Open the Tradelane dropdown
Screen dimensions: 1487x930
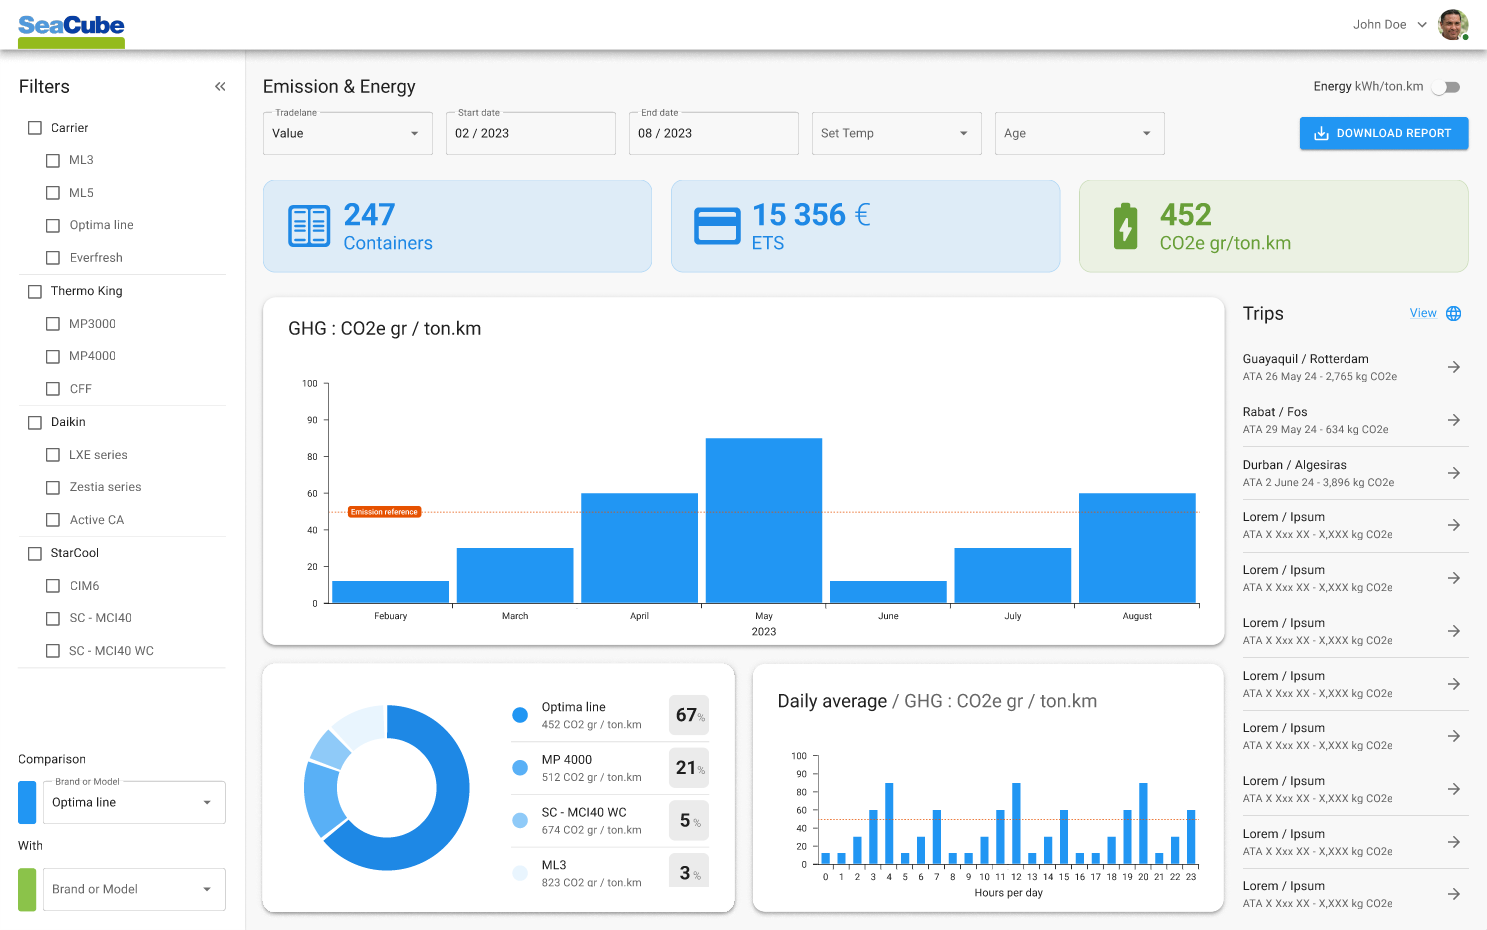[x=347, y=133]
